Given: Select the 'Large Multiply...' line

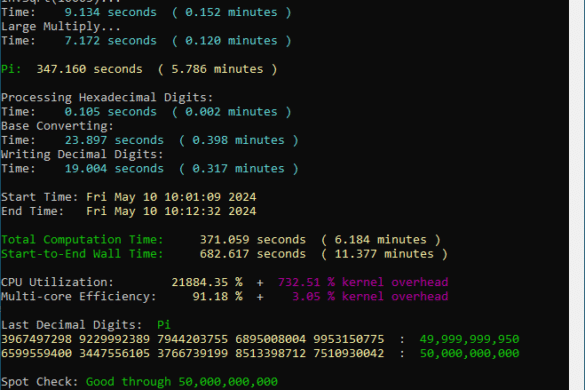Looking at the screenshot, I should tap(61, 26).
